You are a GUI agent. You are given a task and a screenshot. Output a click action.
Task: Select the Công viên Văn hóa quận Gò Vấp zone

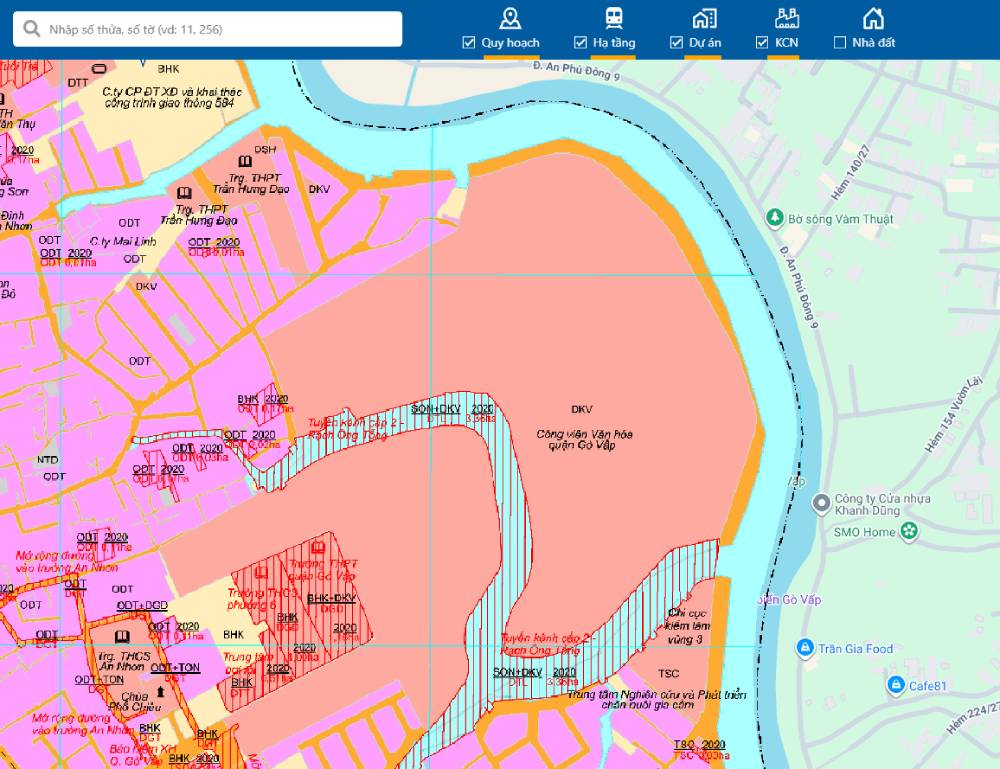click(584, 439)
